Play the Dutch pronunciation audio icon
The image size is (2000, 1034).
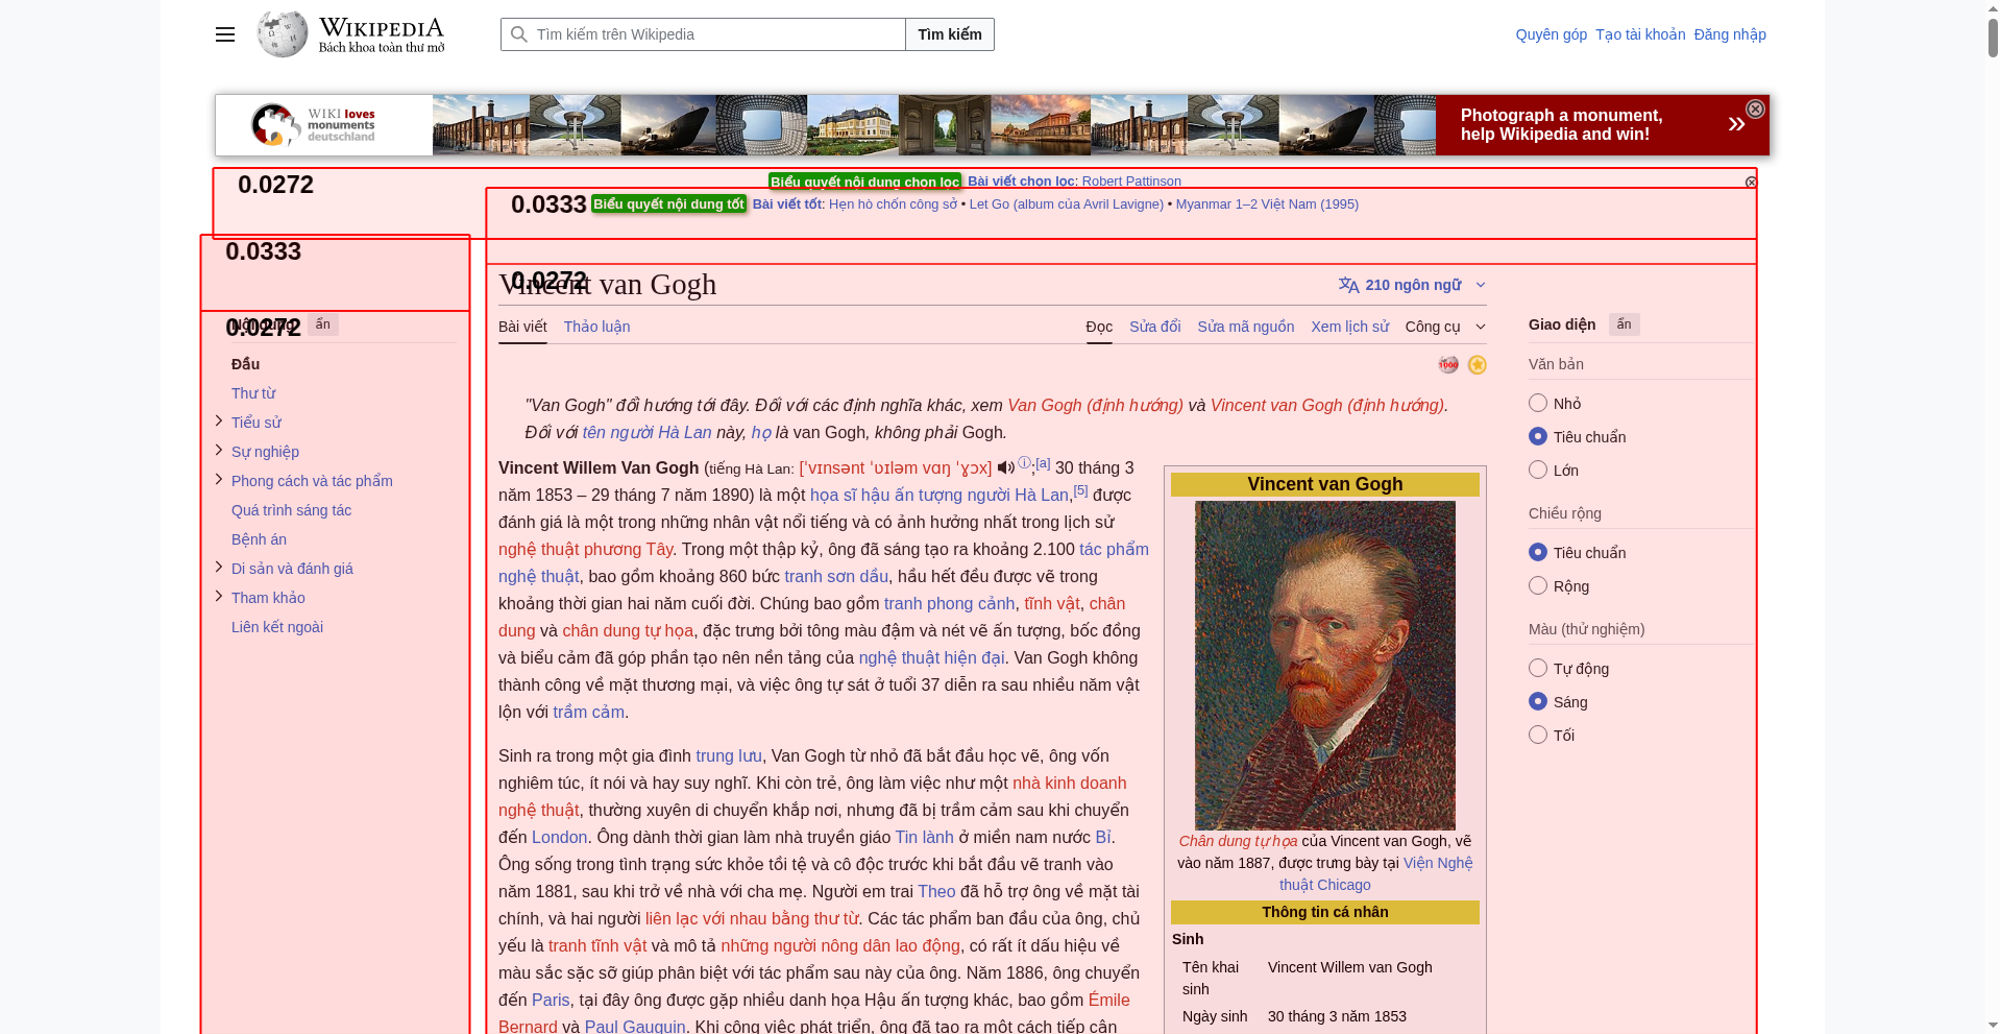(x=1006, y=468)
